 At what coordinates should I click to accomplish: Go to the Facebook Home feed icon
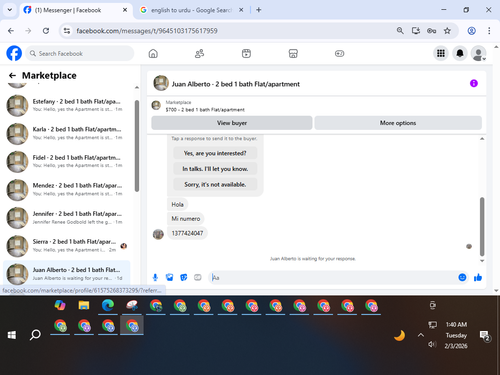(x=153, y=53)
